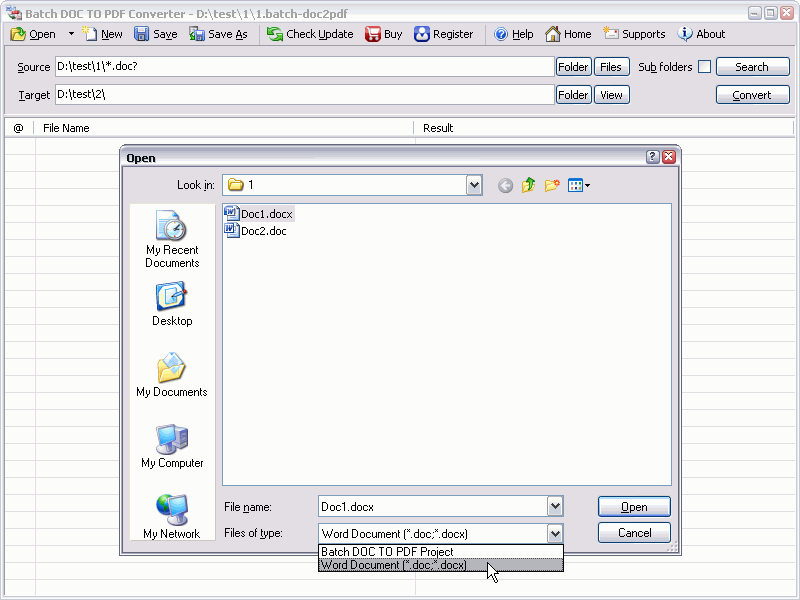Enable the Sub folders checkbox
Image resolution: width=800 pixels, height=600 pixels.
coord(704,67)
